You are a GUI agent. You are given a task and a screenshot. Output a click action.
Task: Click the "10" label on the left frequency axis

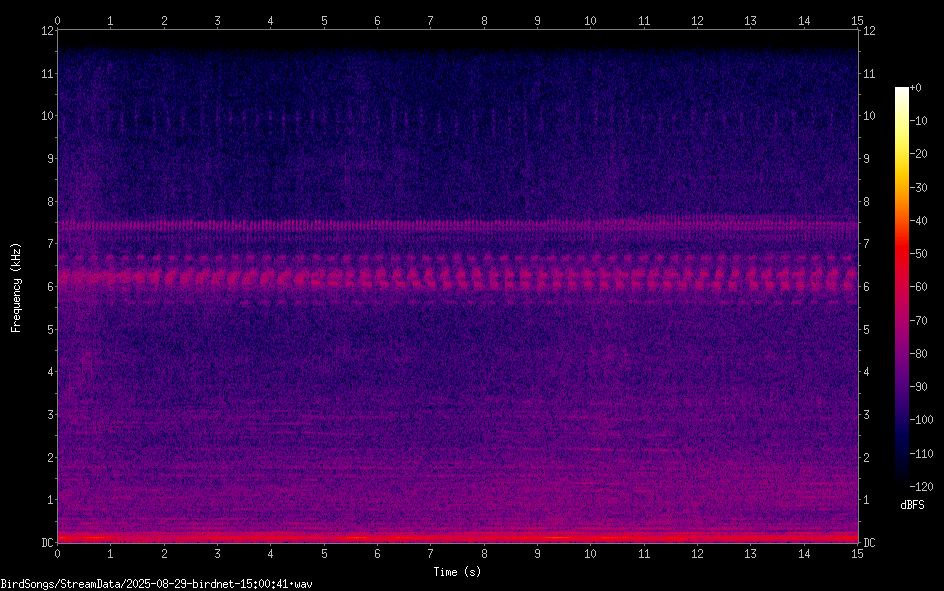pos(48,116)
